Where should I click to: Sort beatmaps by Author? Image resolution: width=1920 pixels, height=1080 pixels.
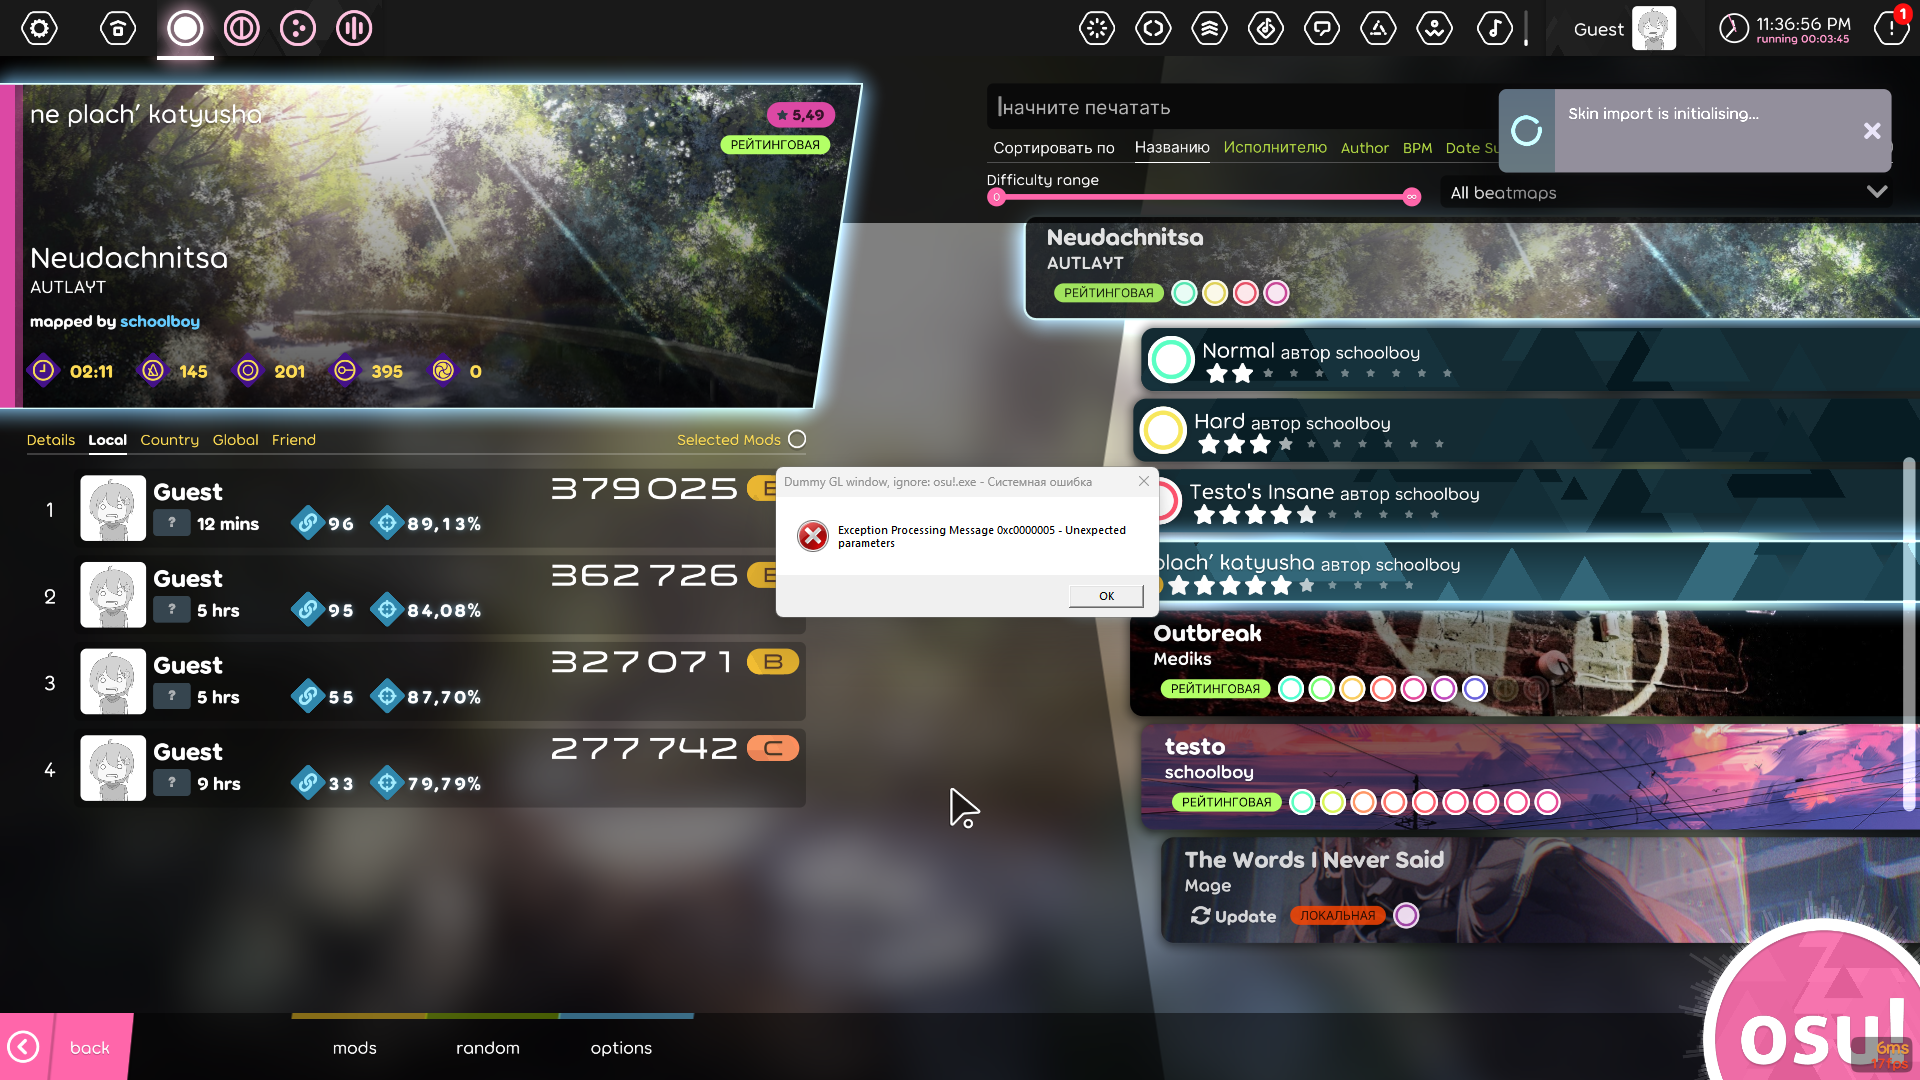1364,147
